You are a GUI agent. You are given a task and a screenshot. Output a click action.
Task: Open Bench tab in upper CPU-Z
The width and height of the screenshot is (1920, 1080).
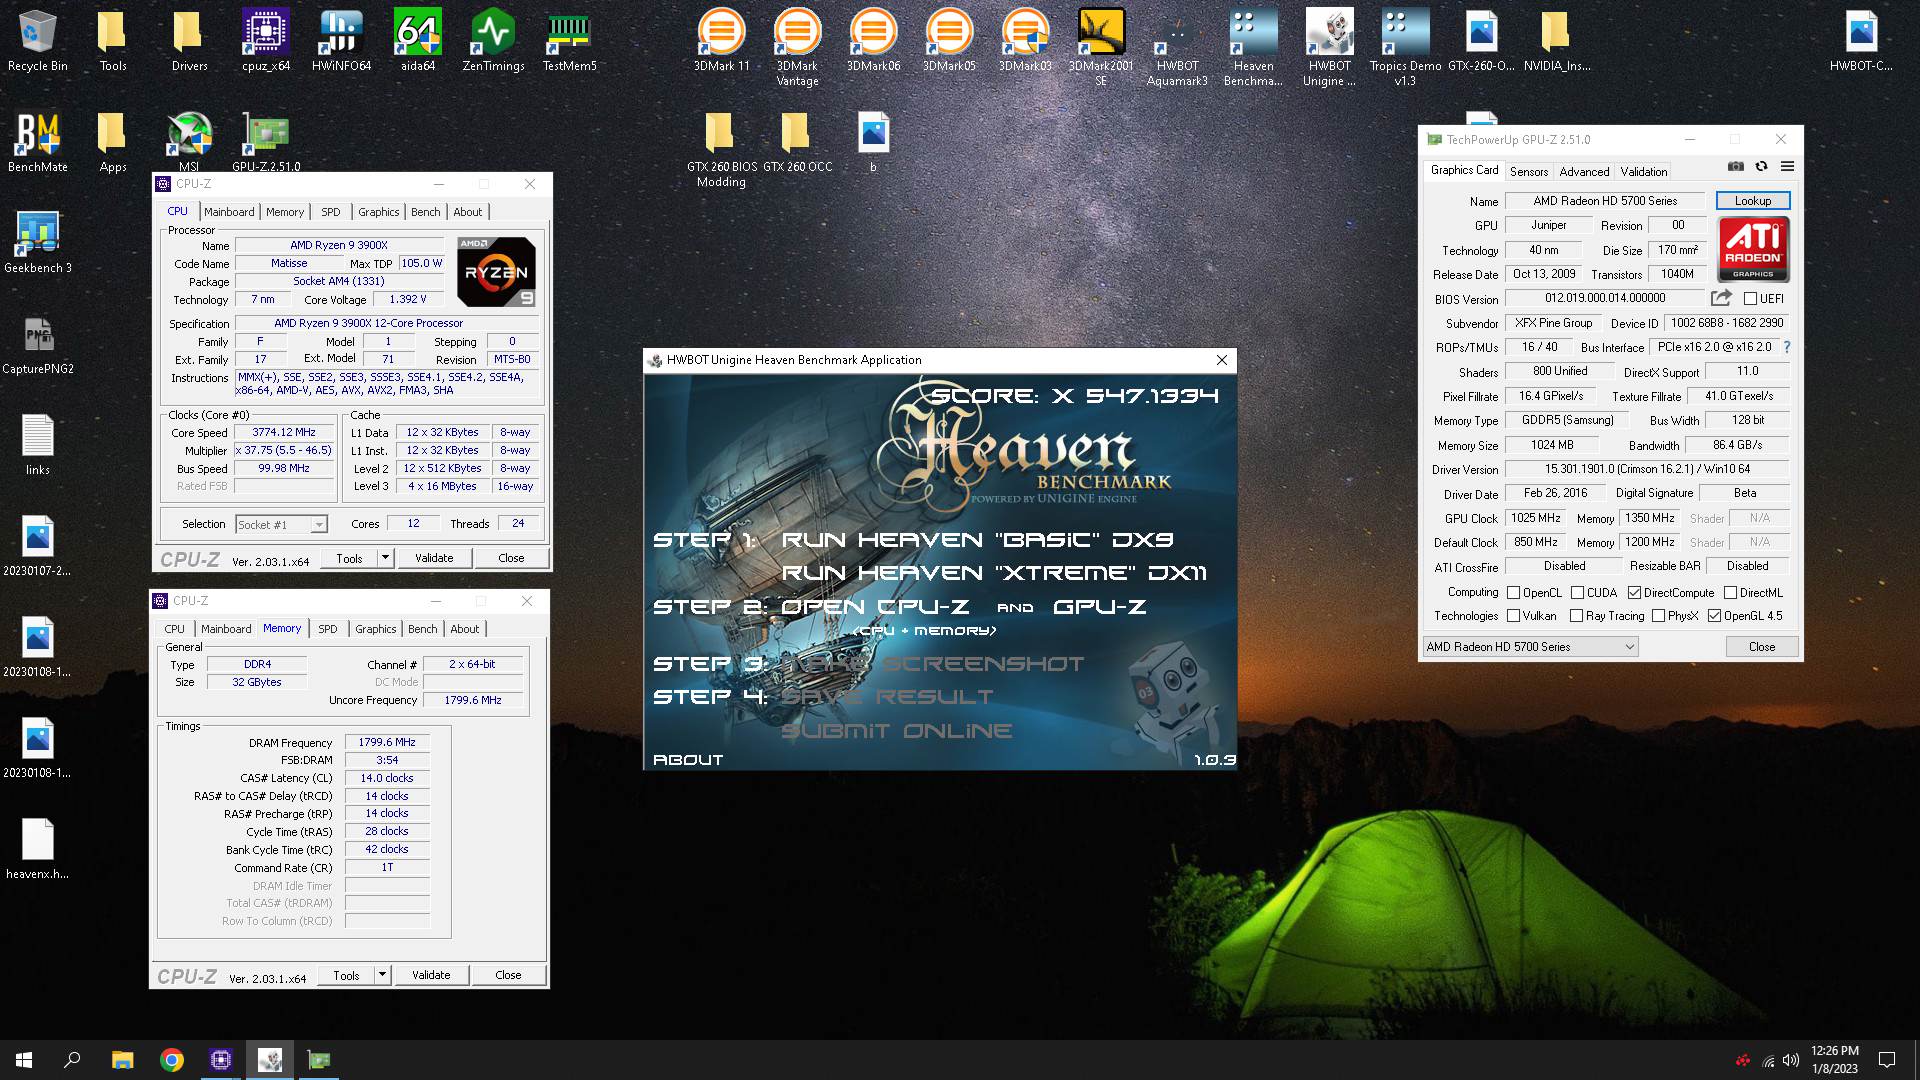[425, 212]
